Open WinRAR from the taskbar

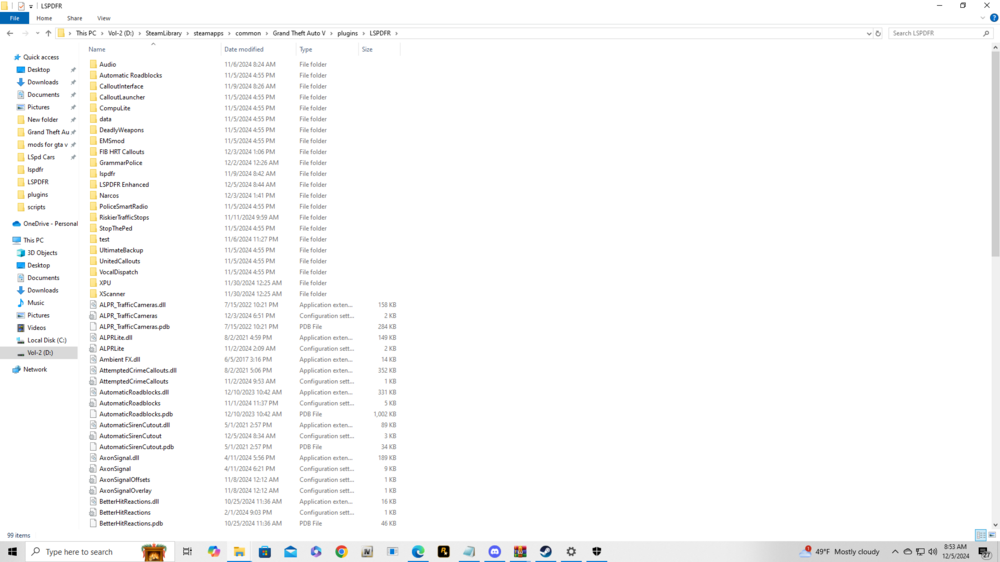520,552
